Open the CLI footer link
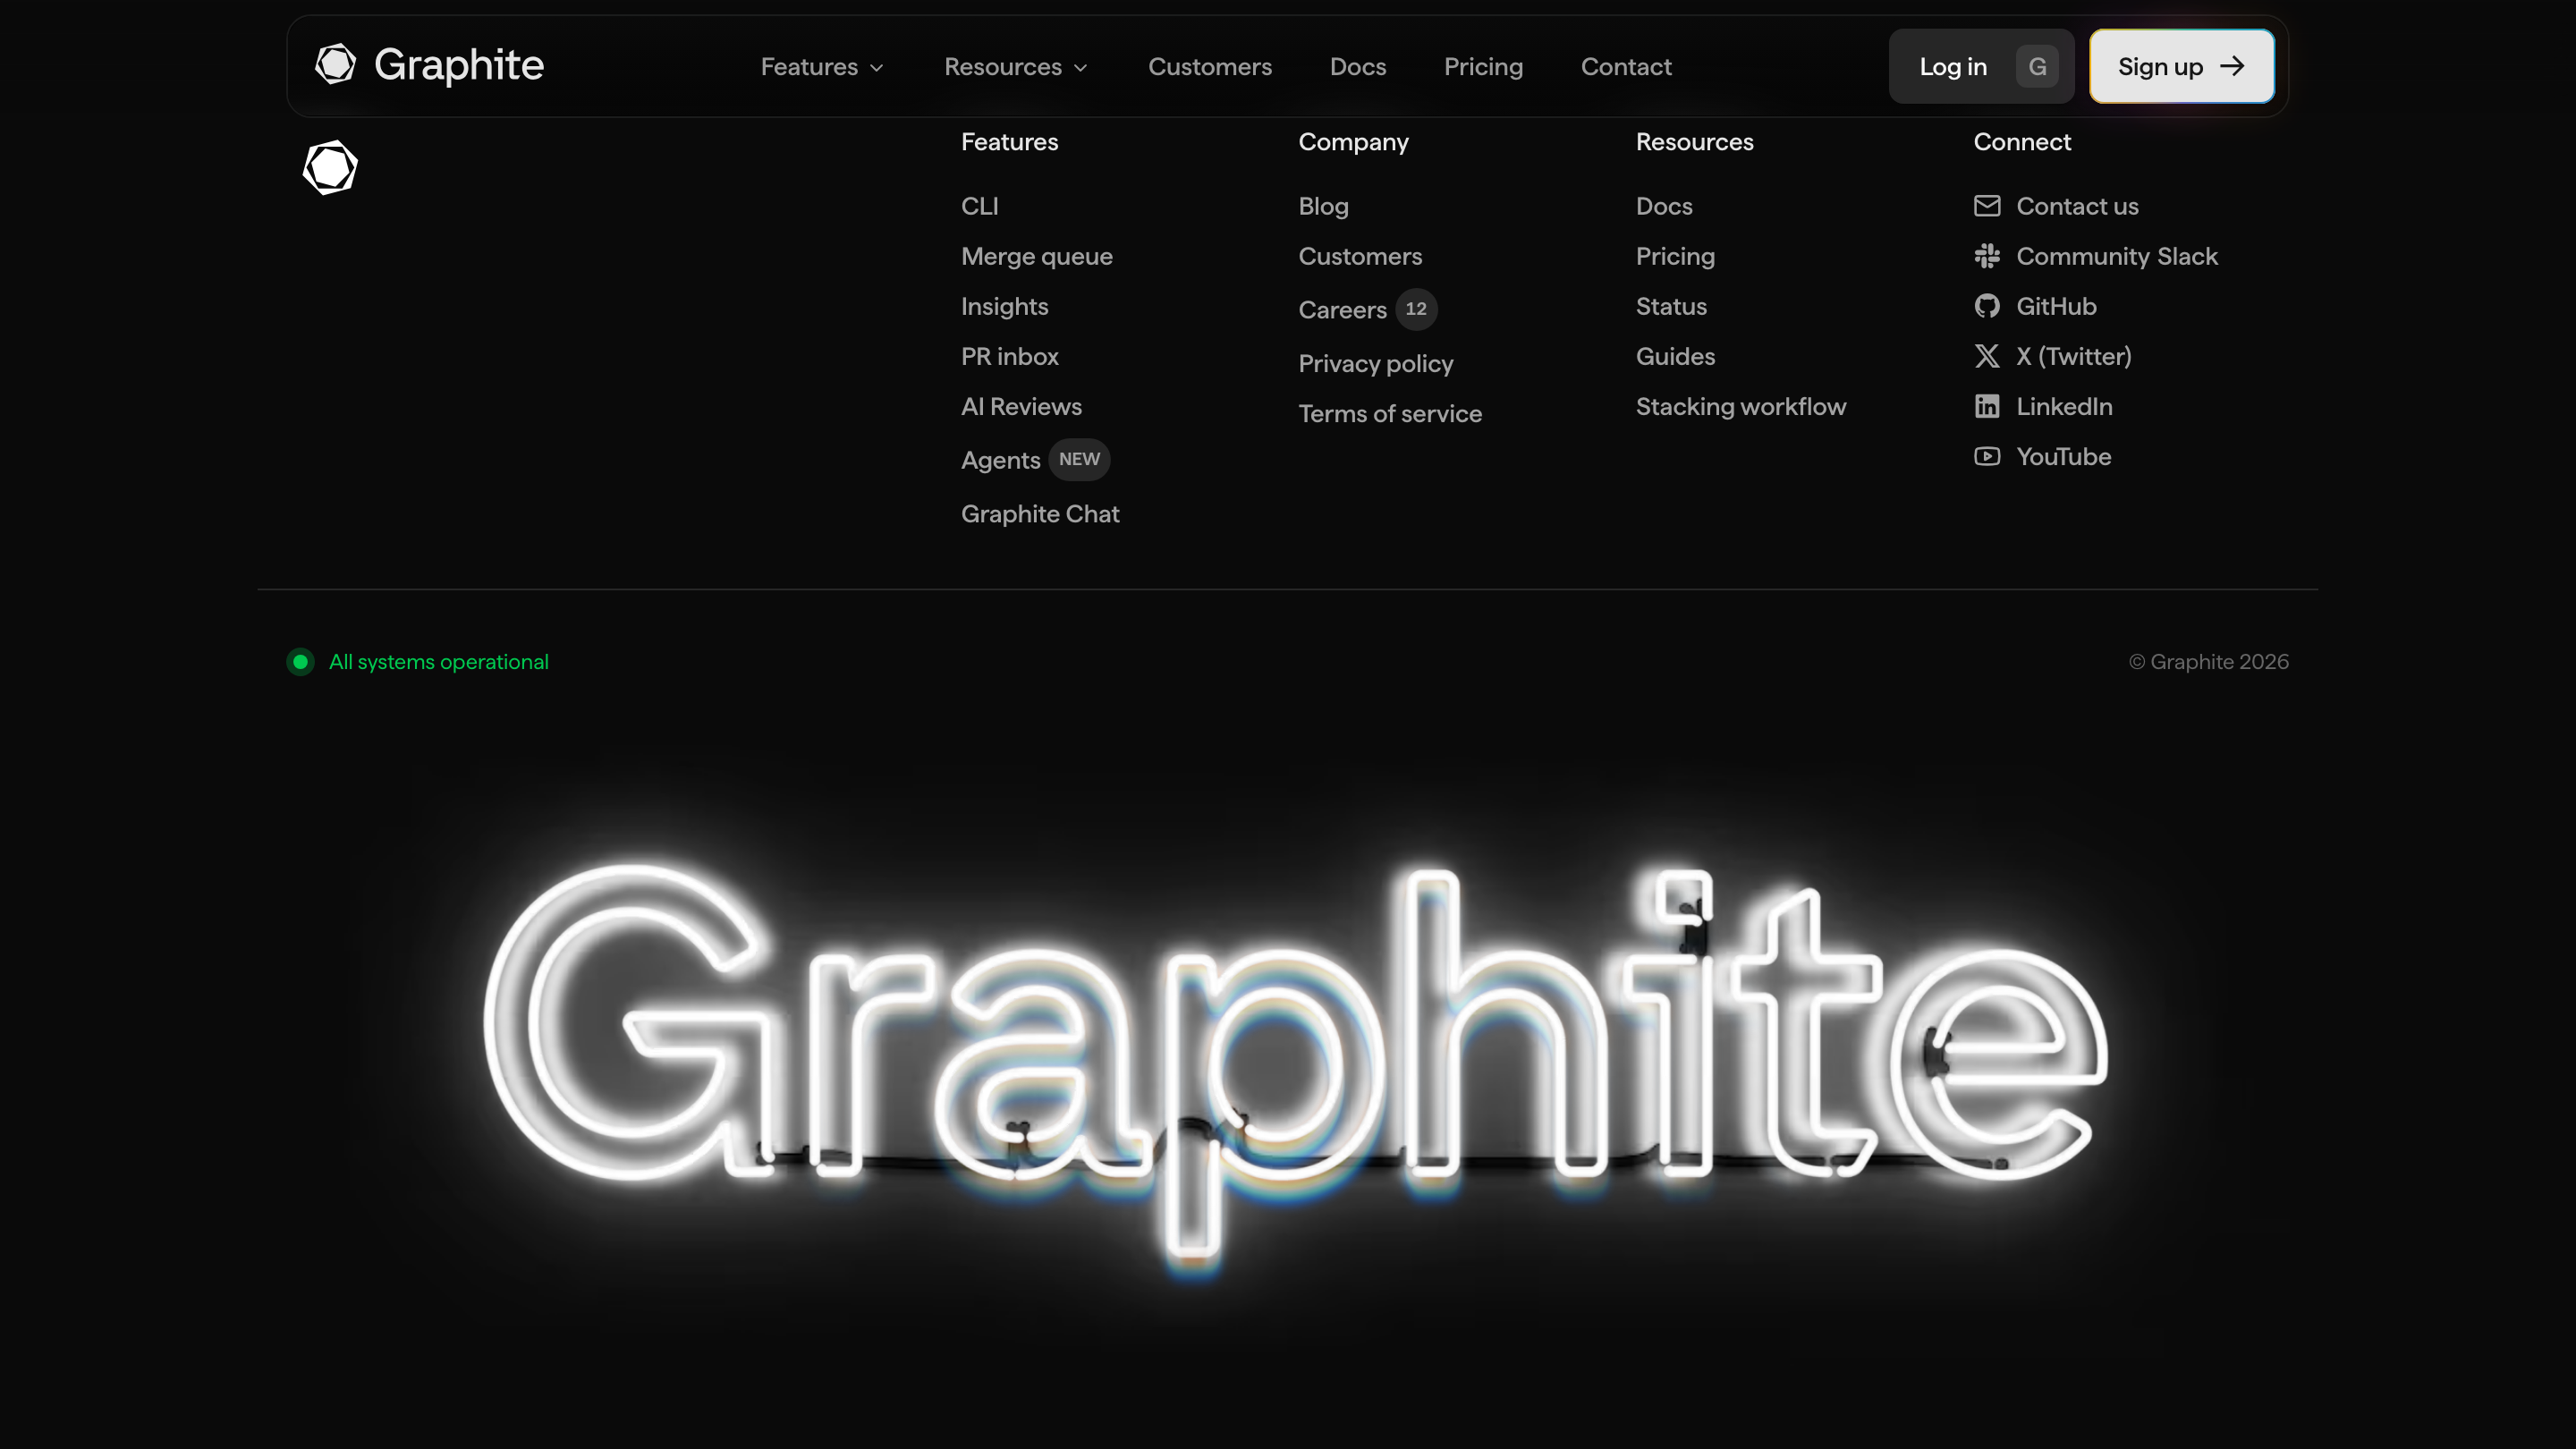The image size is (2576, 1449). (x=980, y=206)
